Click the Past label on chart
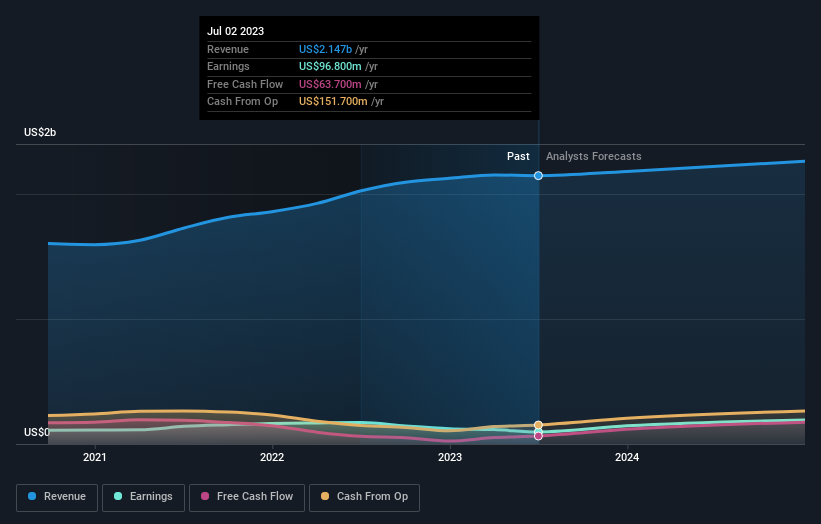This screenshot has width=821, height=524. 518,157
